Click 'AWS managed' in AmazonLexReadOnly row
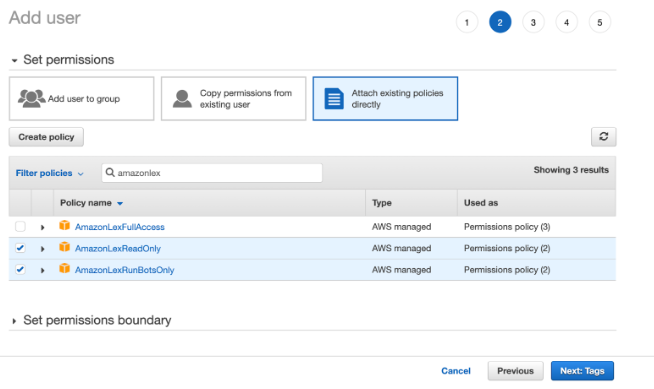This screenshot has width=654, height=389. click(x=402, y=248)
